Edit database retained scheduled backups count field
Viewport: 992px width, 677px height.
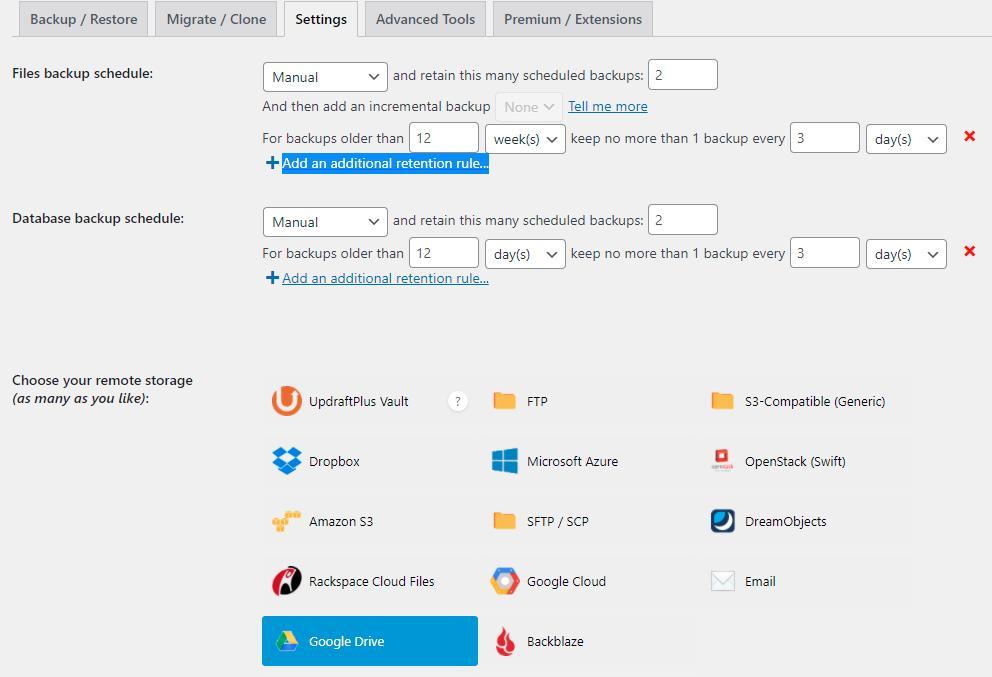coord(683,220)
